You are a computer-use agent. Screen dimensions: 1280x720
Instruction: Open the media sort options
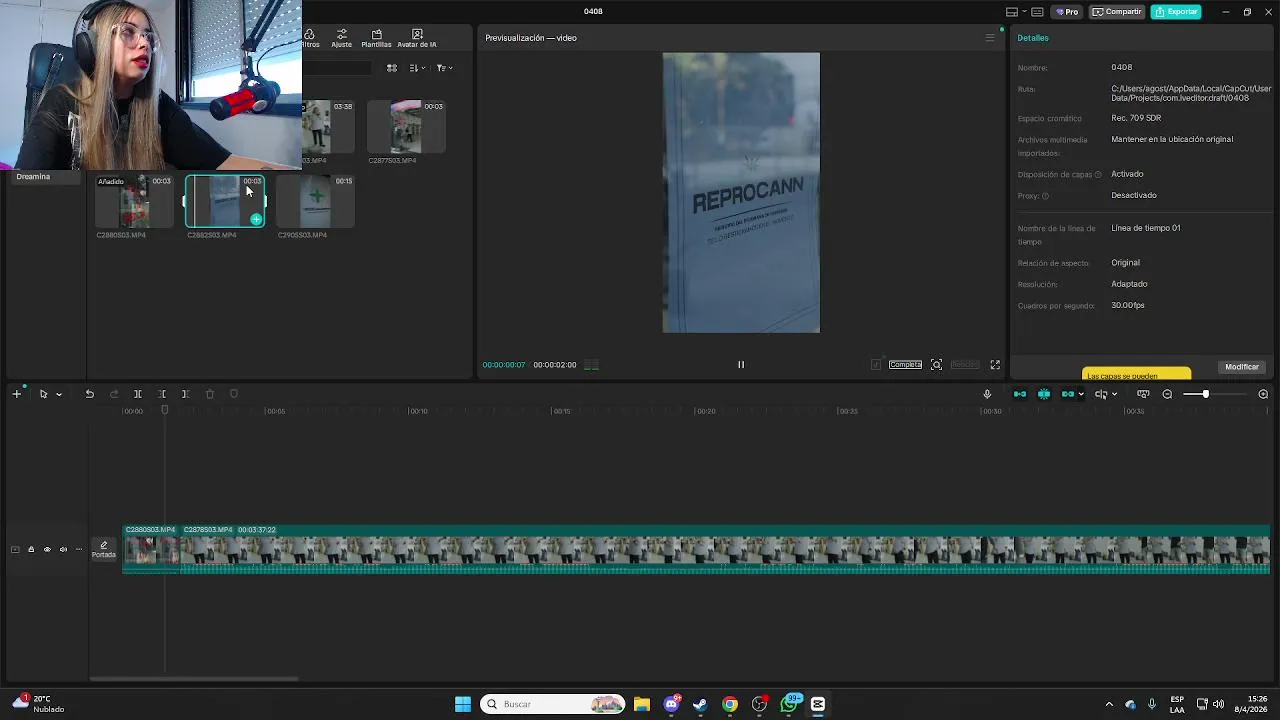tap(416, 68)
